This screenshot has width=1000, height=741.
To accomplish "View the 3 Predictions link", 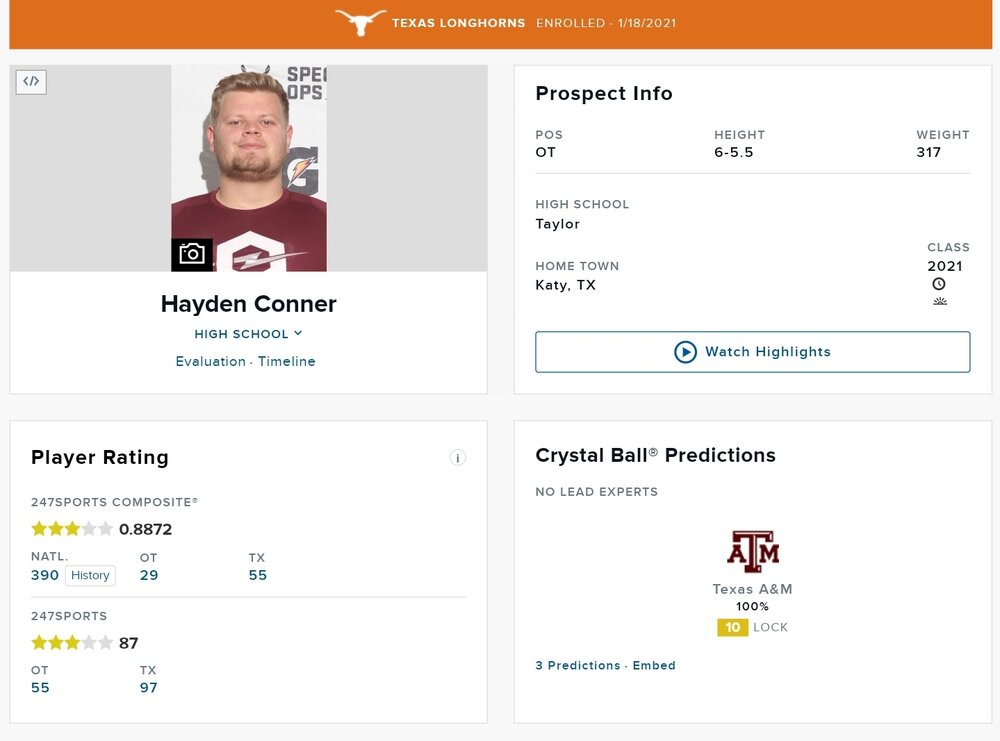I will 578,665.
